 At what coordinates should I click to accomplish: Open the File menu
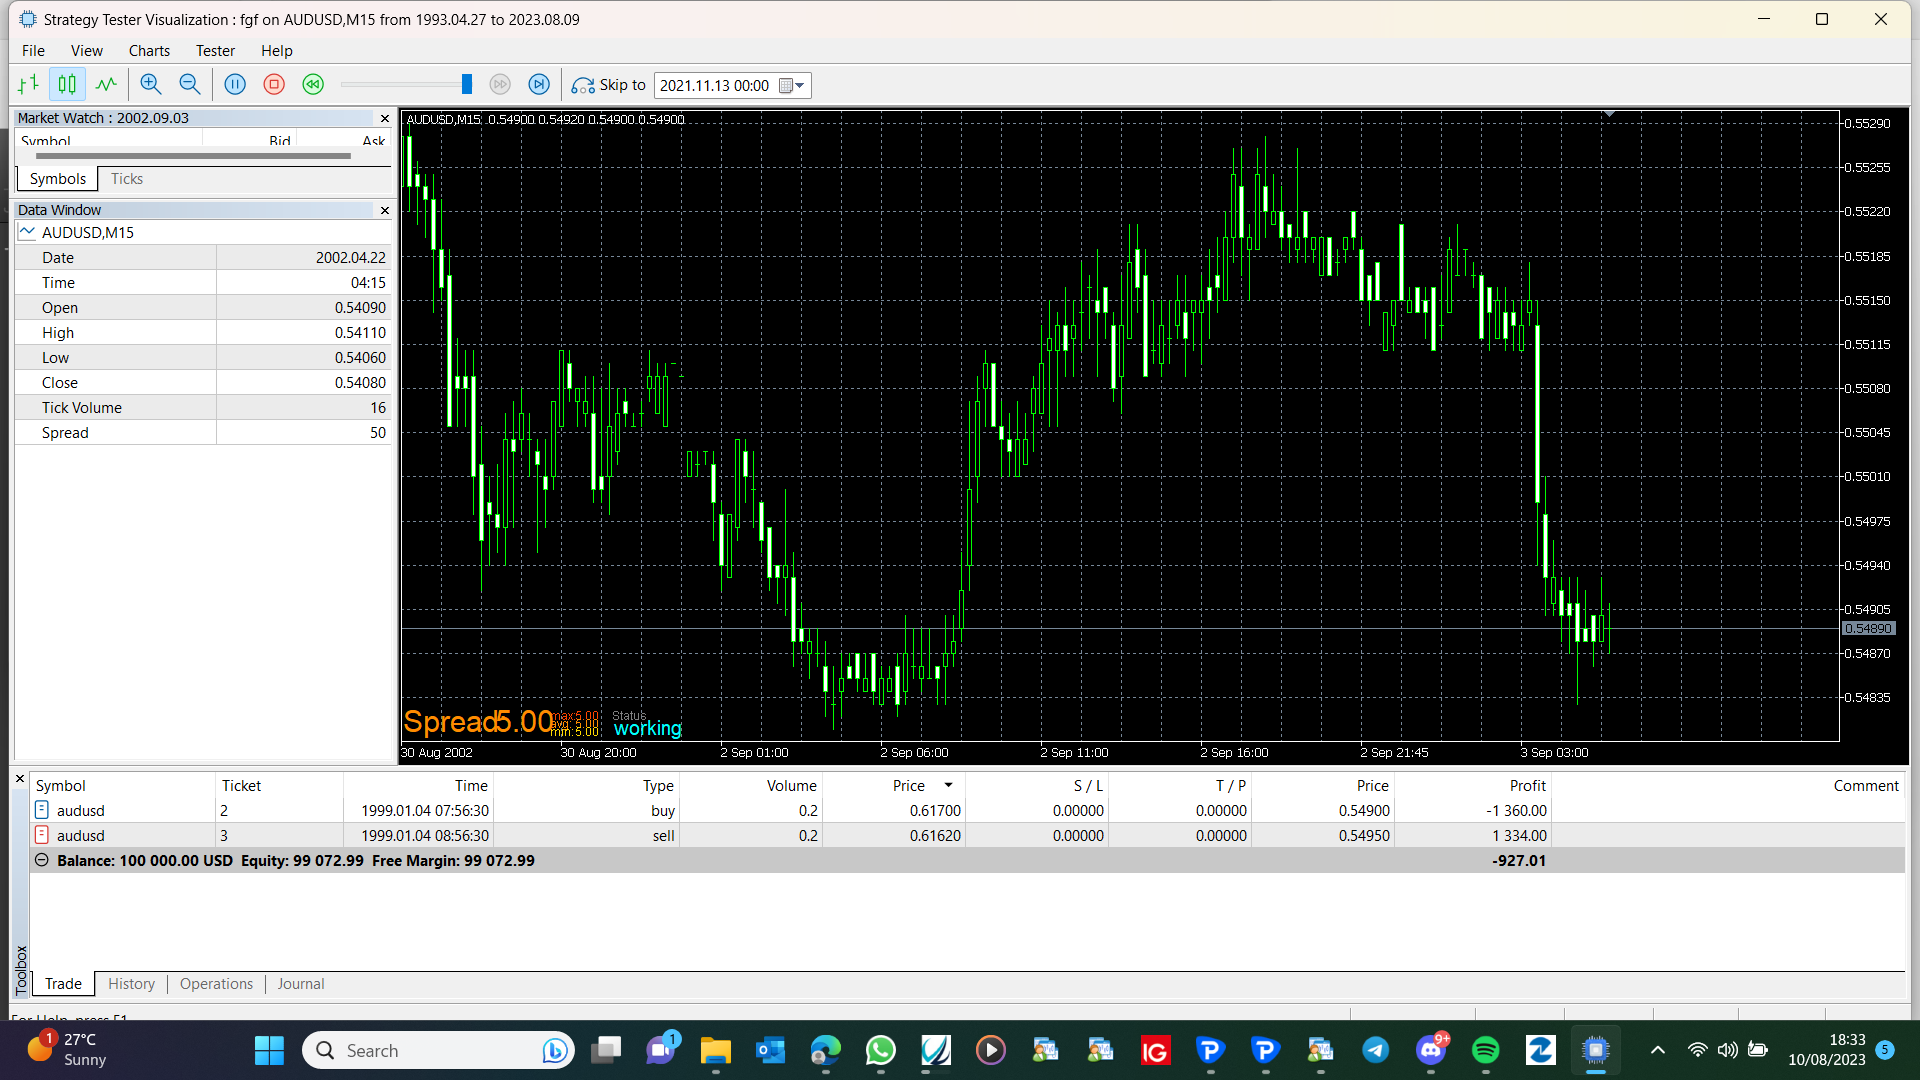33,51
